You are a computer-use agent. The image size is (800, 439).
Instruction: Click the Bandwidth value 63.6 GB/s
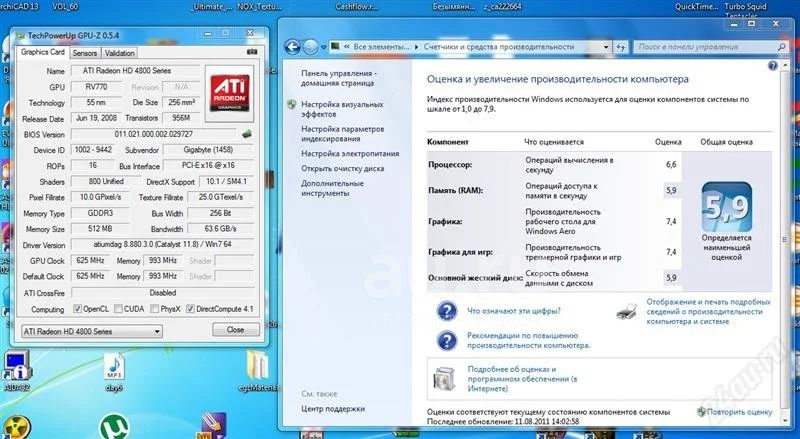click(220, 229)
